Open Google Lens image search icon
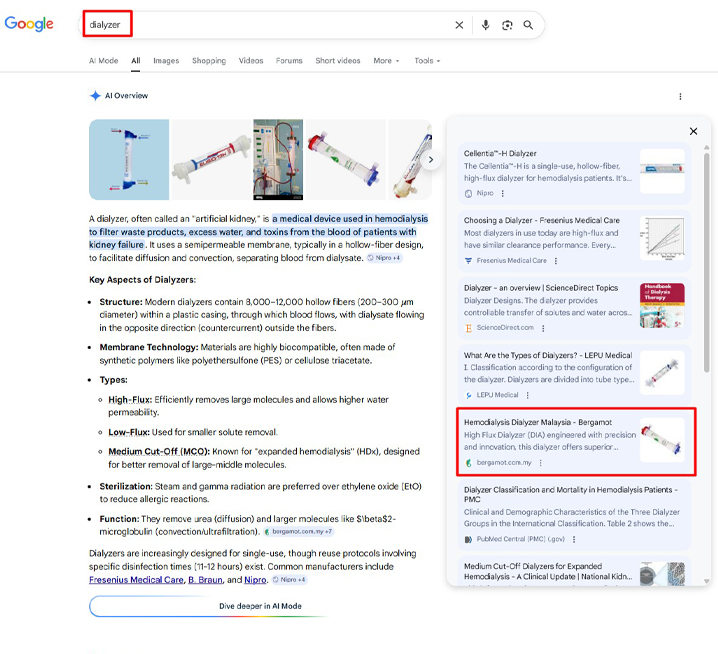 coord(507,25)
